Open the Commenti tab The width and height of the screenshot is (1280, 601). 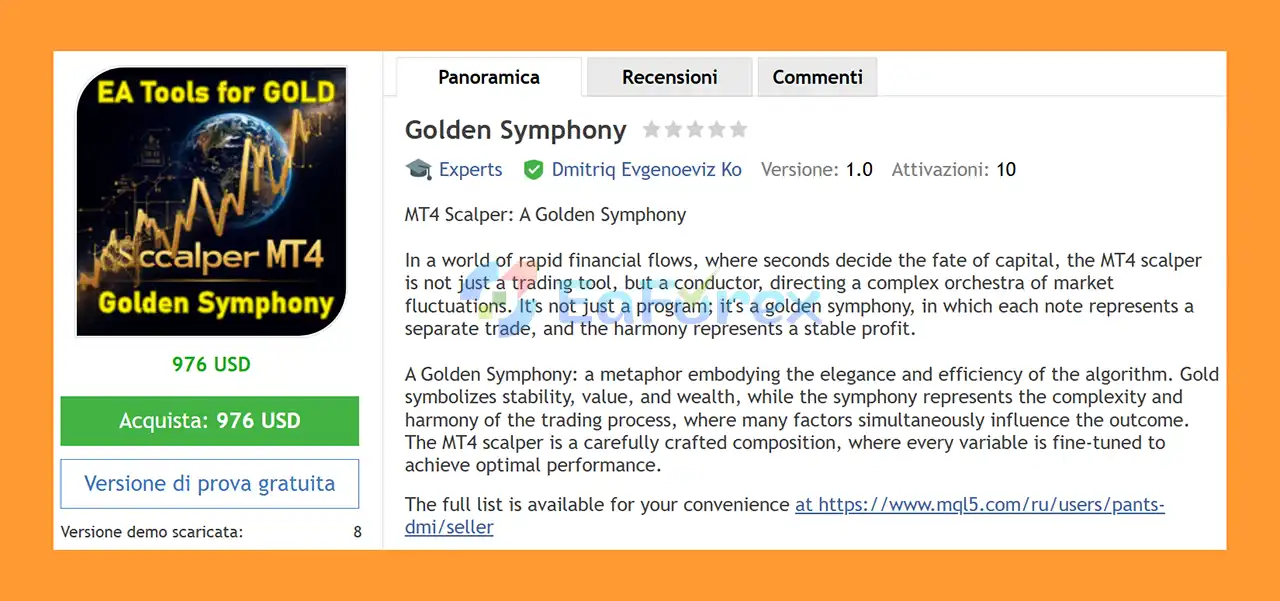[x=817, y=76]
